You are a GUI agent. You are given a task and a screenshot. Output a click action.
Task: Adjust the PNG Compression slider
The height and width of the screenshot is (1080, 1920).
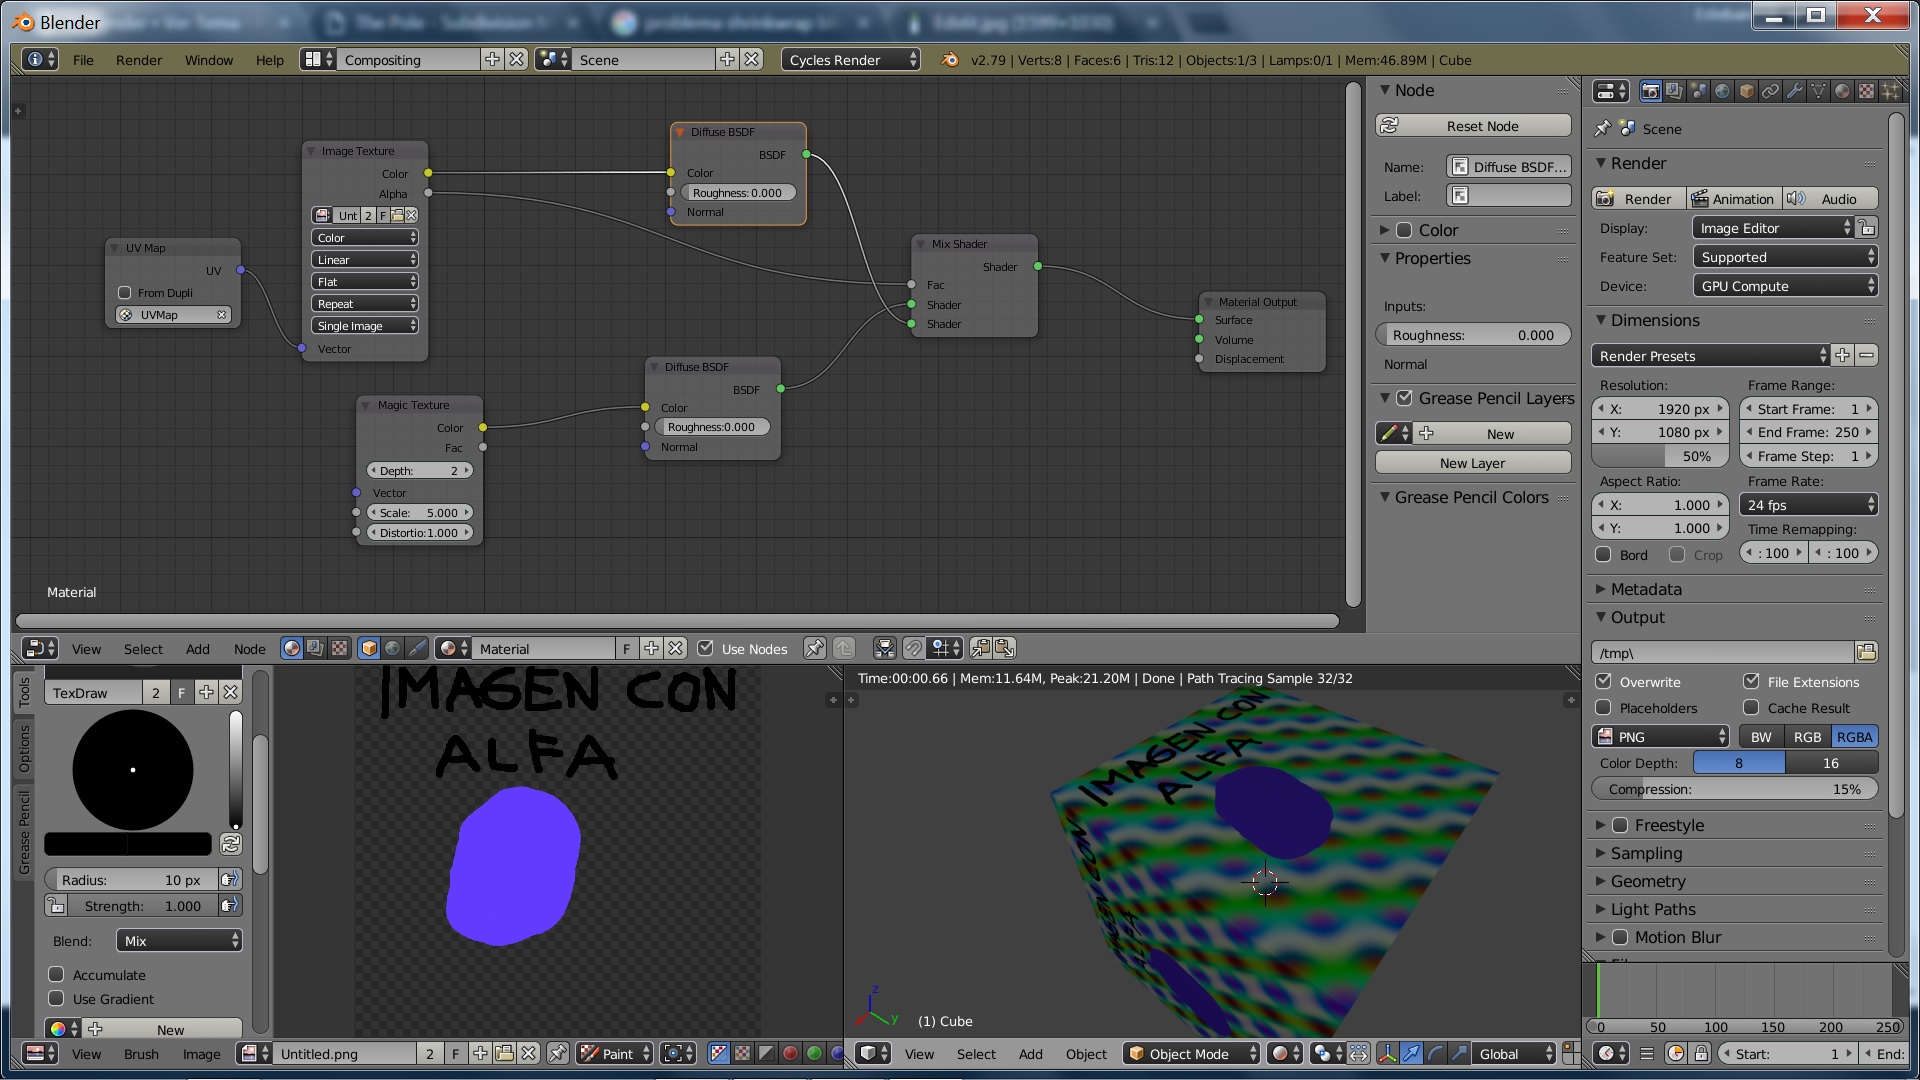(1734, 789)
